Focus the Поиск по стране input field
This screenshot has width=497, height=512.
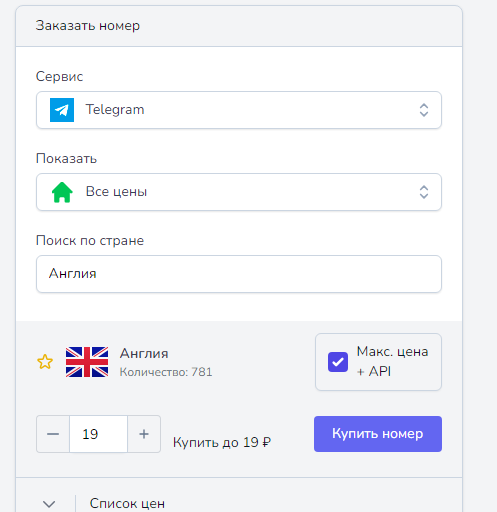239,274
